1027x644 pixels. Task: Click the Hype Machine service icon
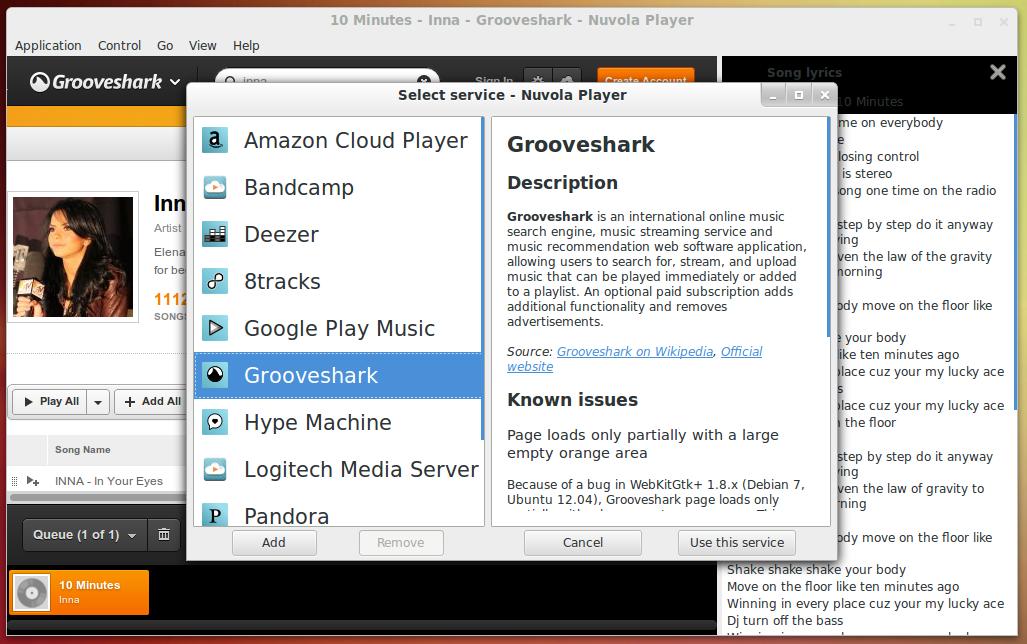[215, 422]
